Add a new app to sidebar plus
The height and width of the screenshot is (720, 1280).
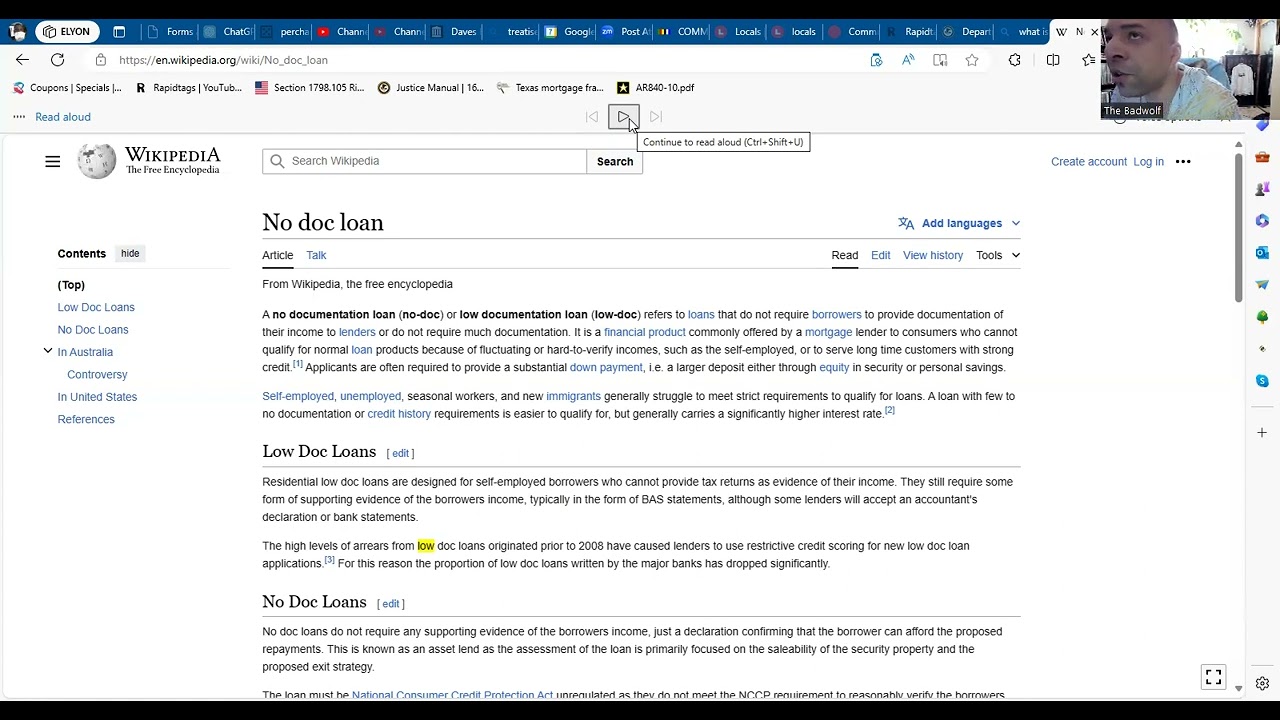pos(1262,432)
